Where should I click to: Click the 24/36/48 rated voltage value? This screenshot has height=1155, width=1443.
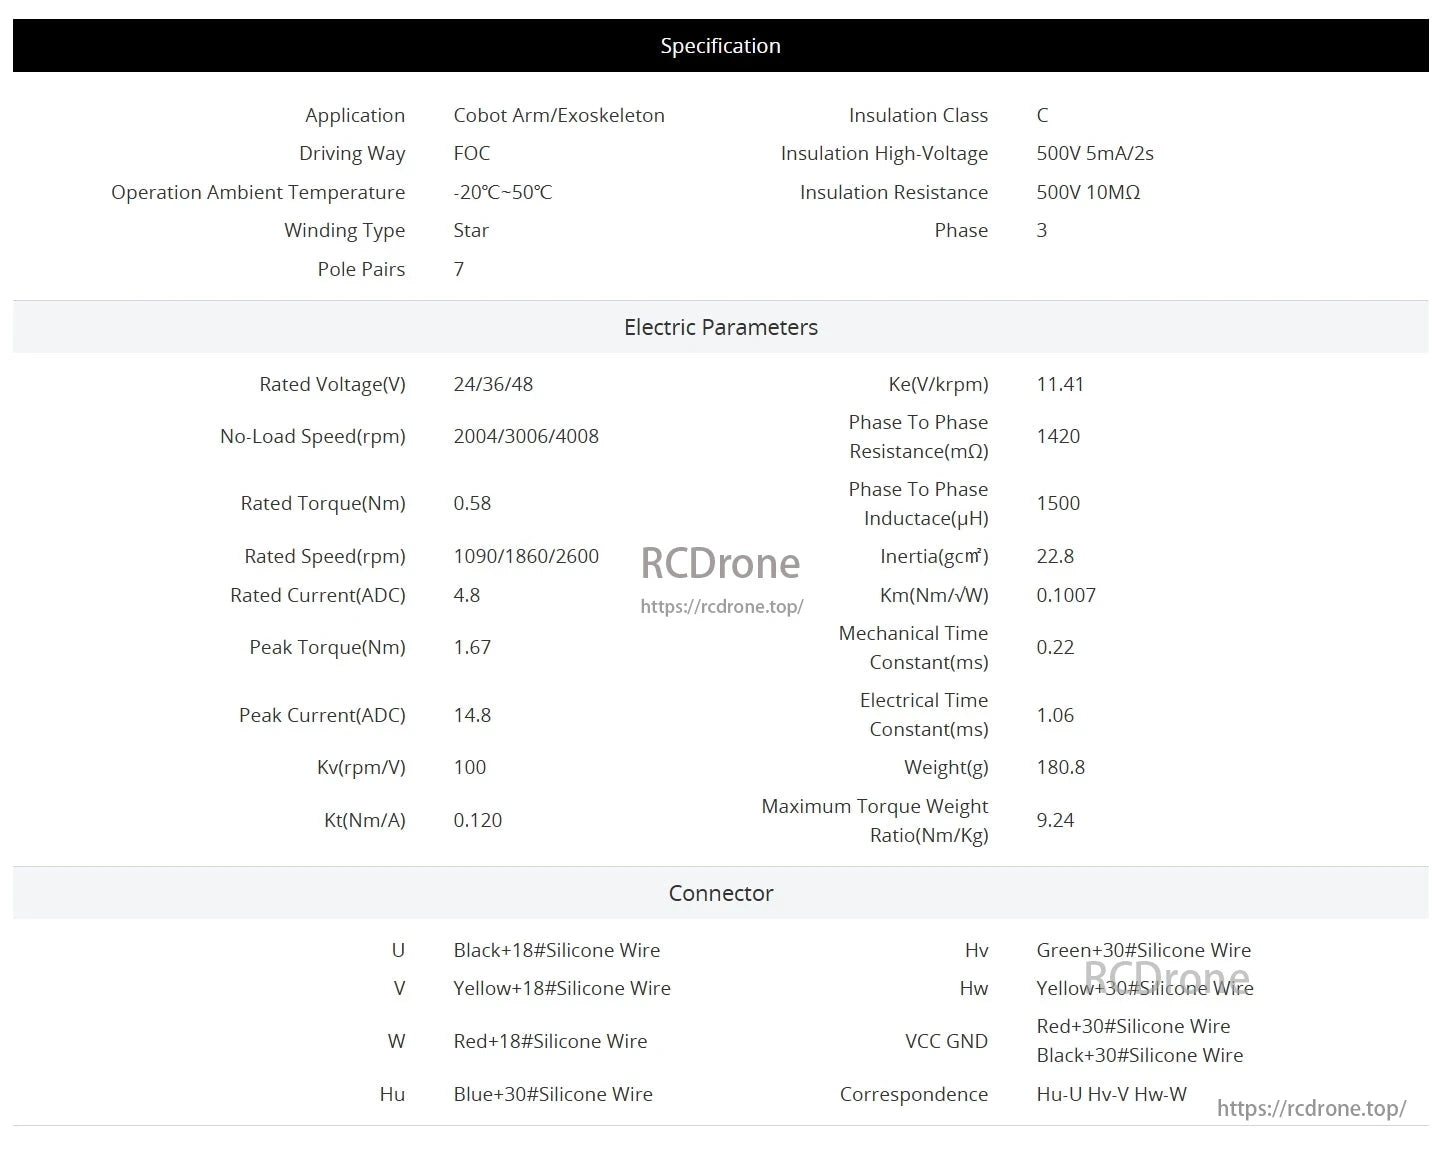tap(493, 384)
